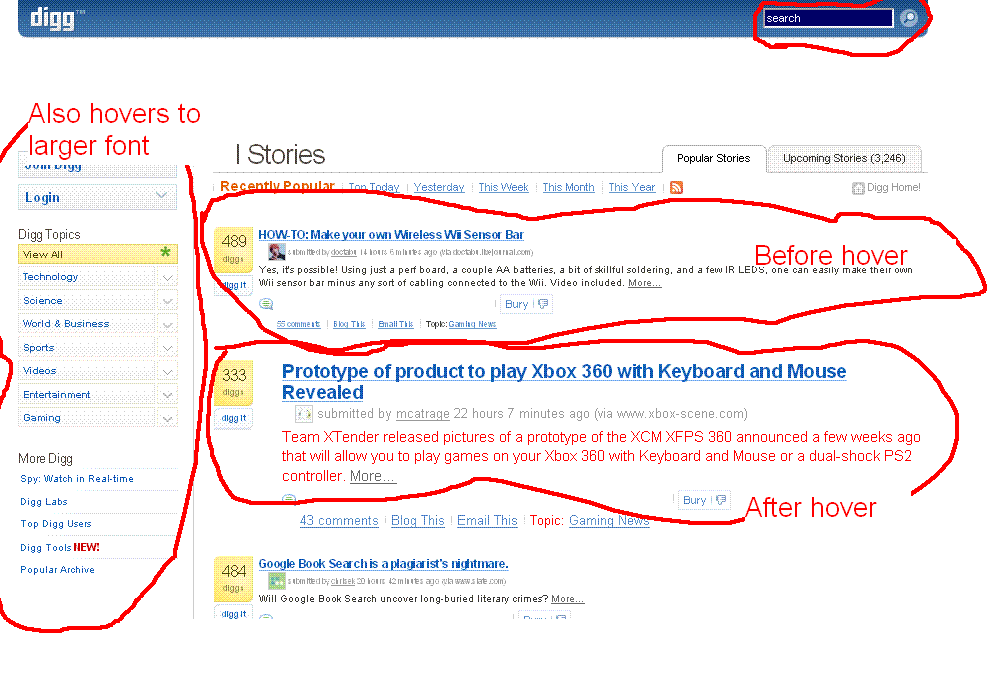
Task: Select the Top Today filter
Action: pos(374,187)
